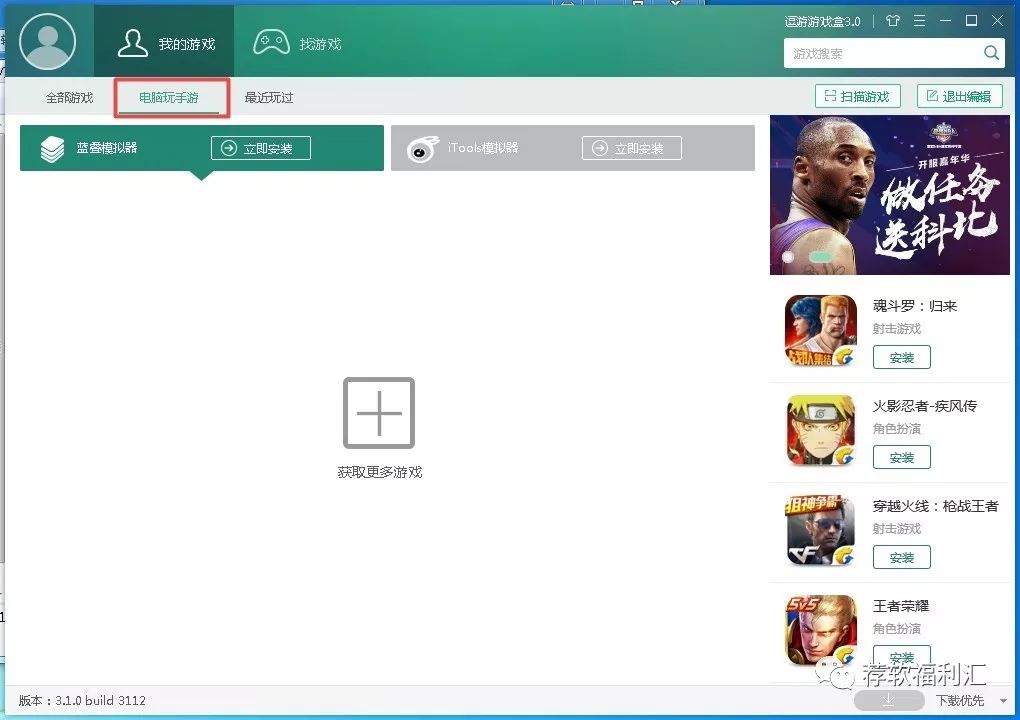Switch to 我的游戏 main tab
This screenshot has height=720, width=1020.
(165, 42)
